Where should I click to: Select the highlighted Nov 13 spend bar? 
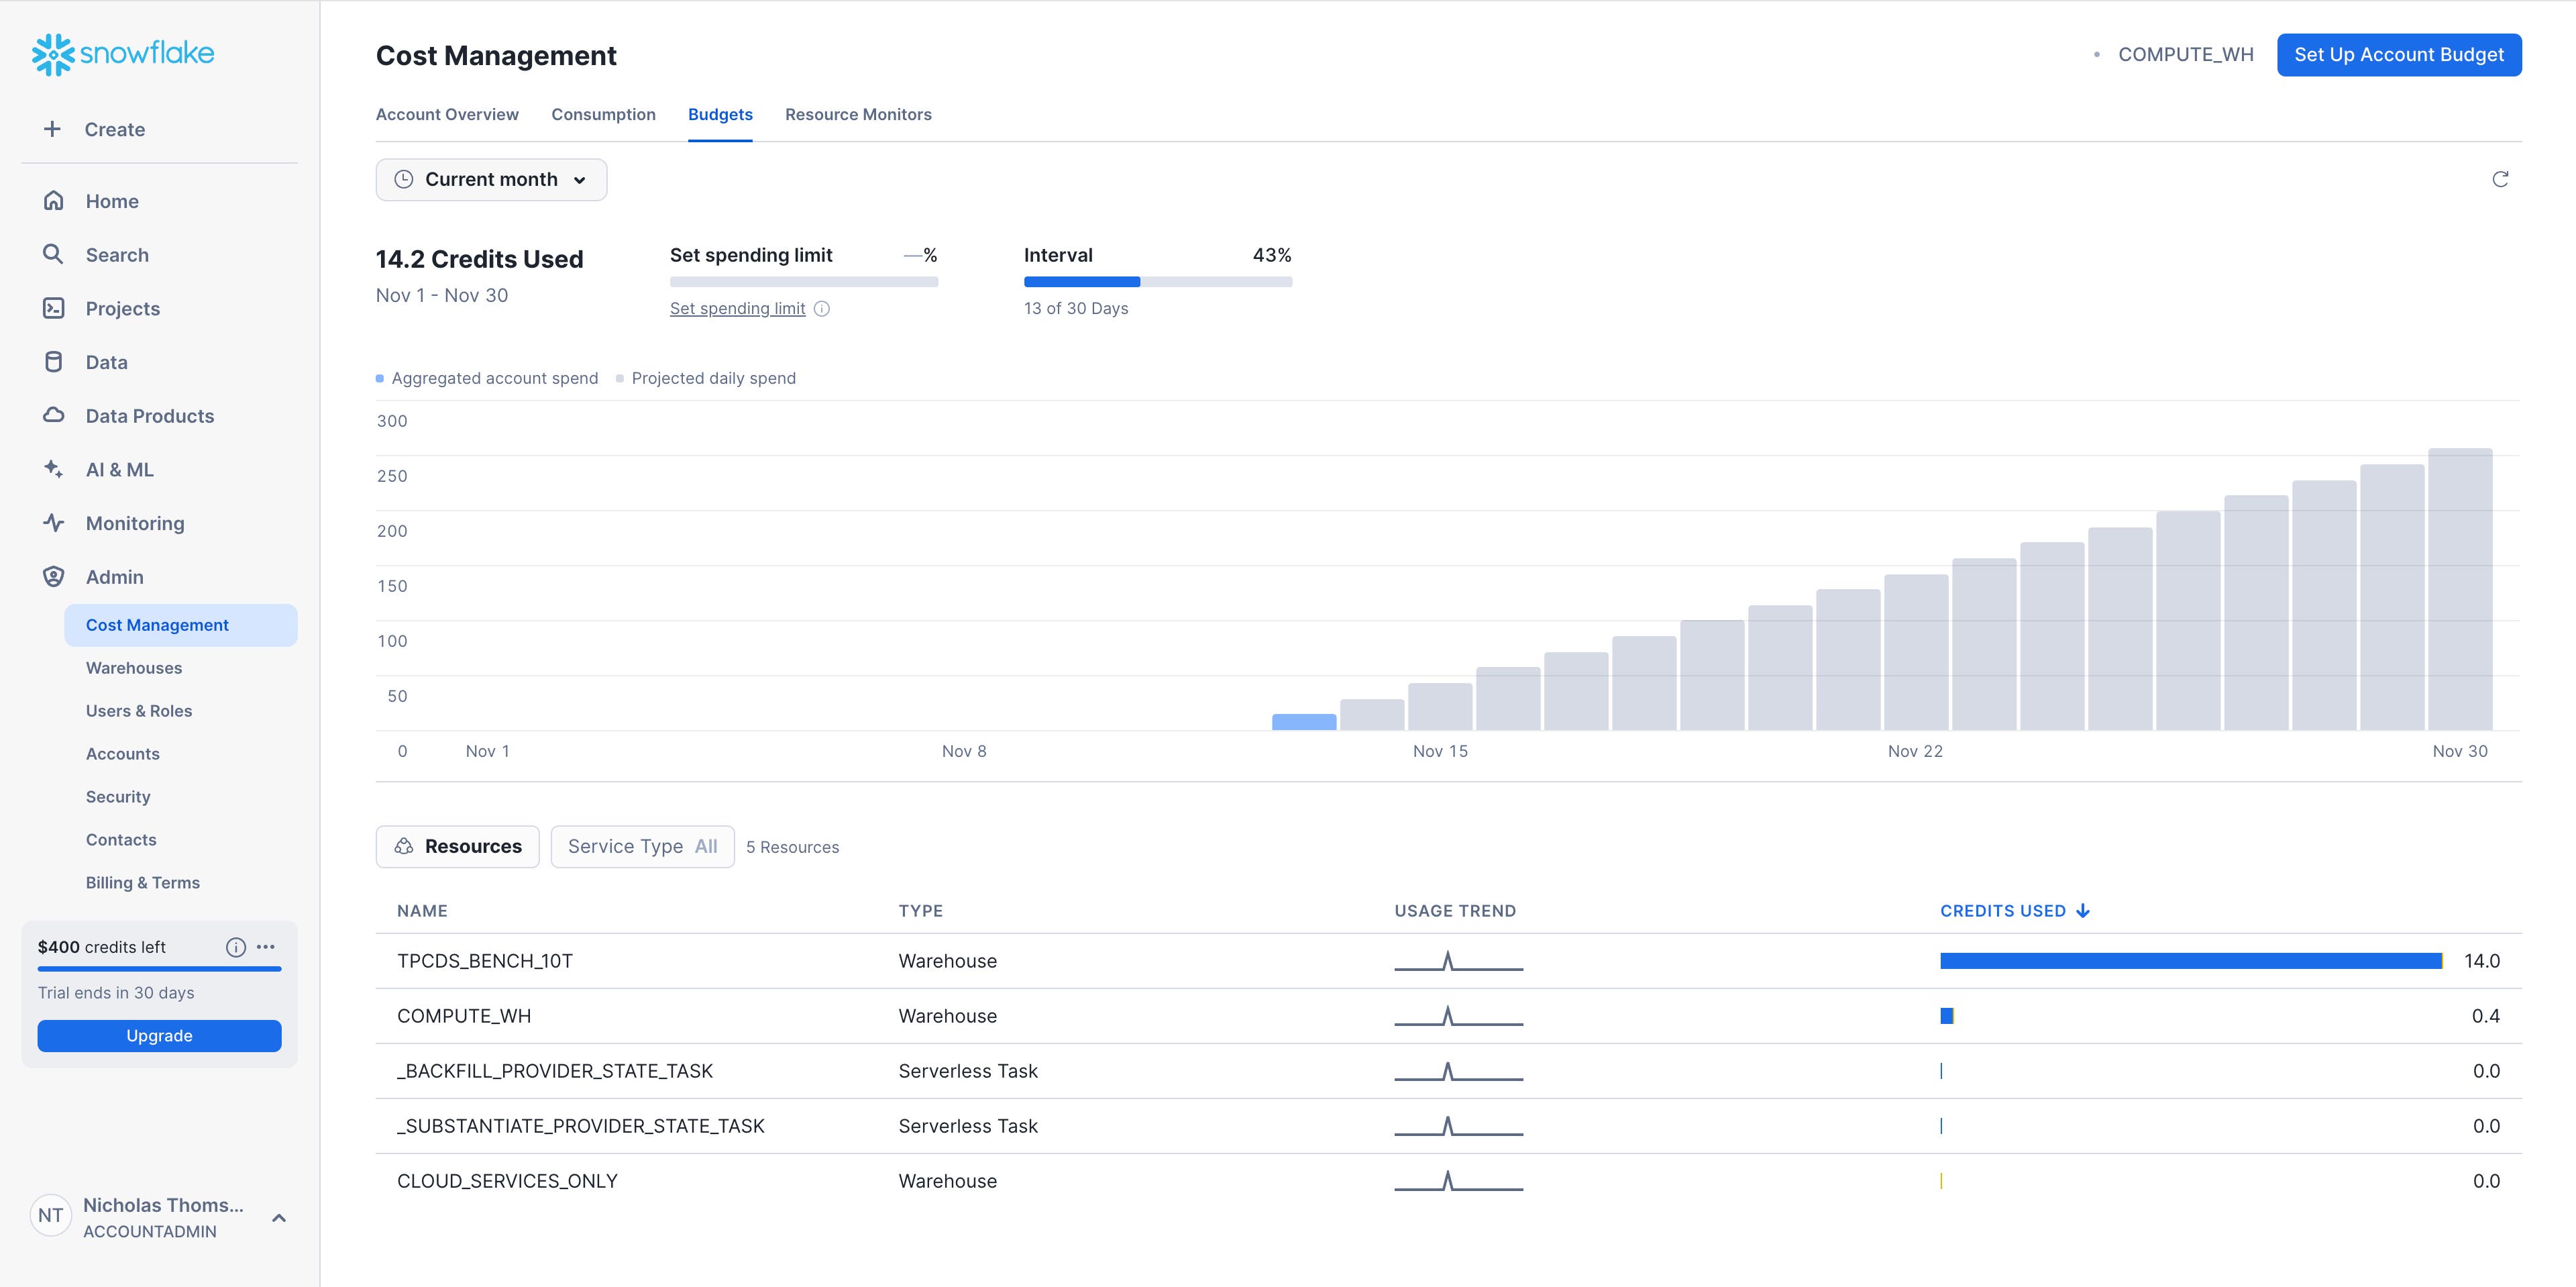coord(1304,722)
